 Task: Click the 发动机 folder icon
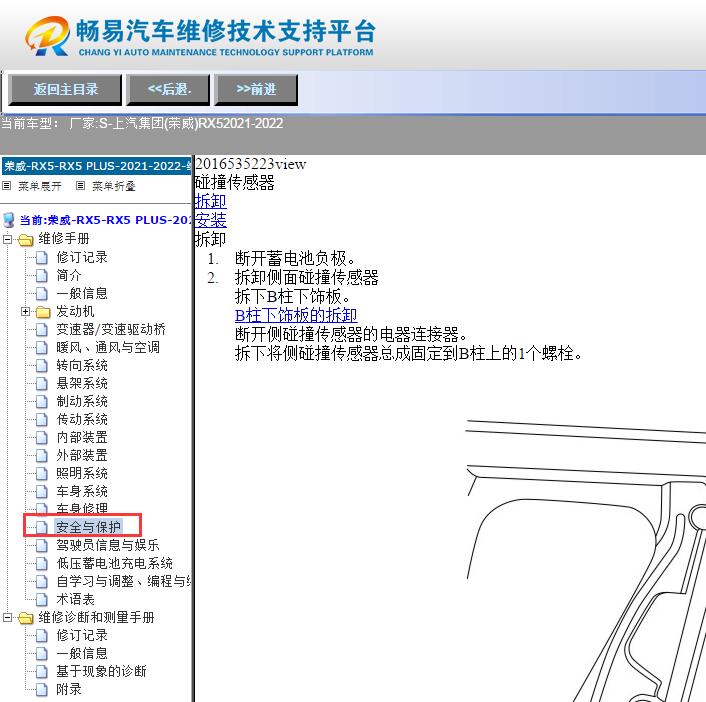tap(43, 312)
